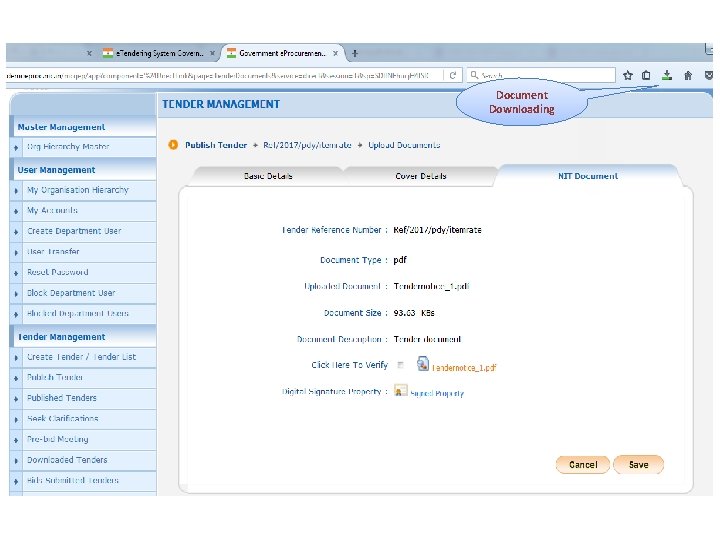Open the browser downloads arrow icon
Screen dimensions: 720x540
coord(667,75)
